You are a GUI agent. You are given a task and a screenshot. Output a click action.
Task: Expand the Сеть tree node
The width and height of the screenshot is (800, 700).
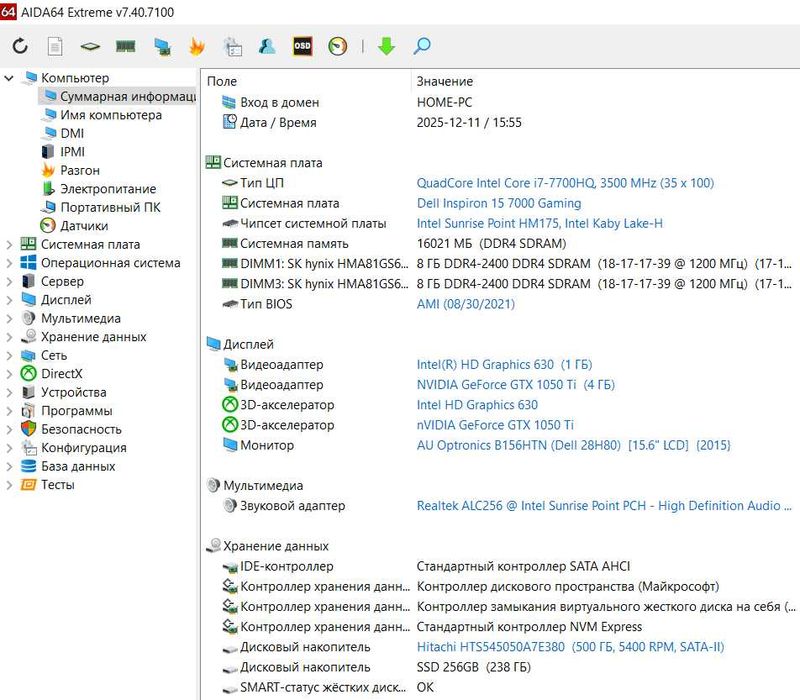click(9, 355)
